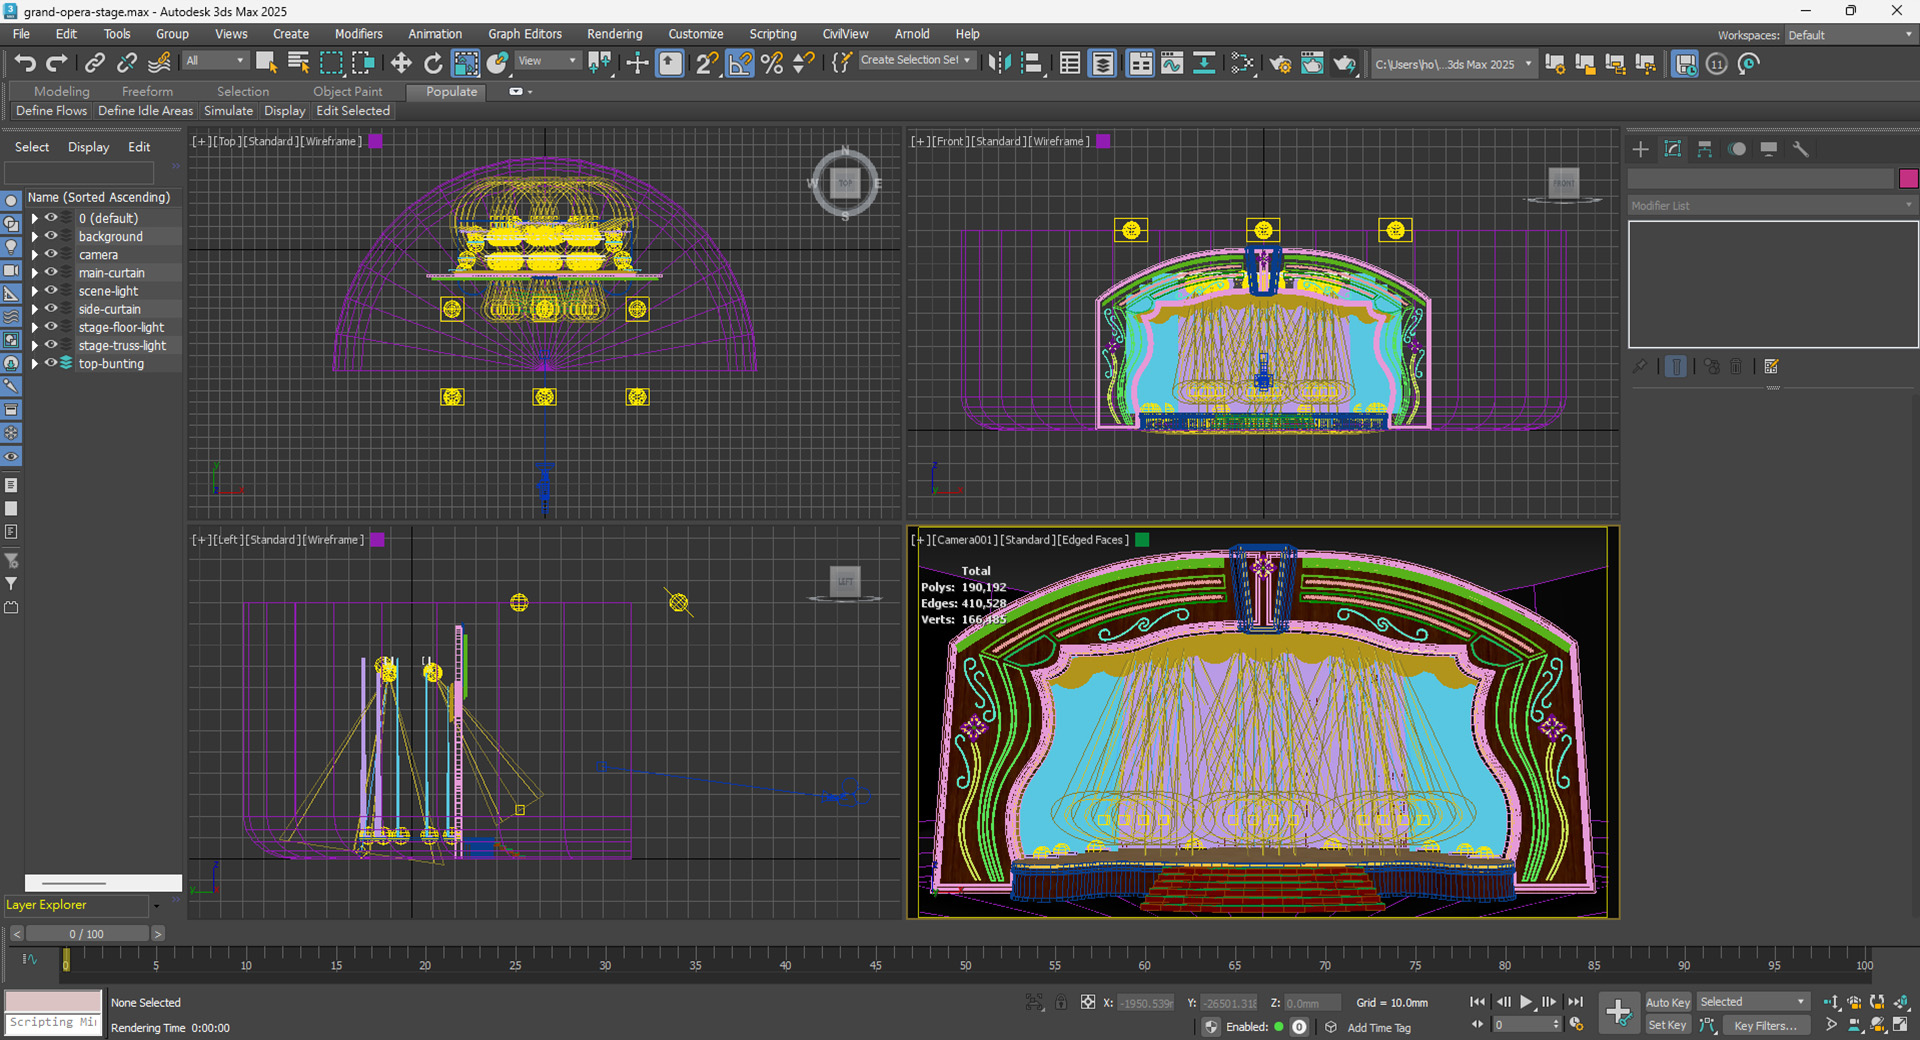Switch to the Modeling ribbon tab
The image size is (1920, 1040).
61,91
